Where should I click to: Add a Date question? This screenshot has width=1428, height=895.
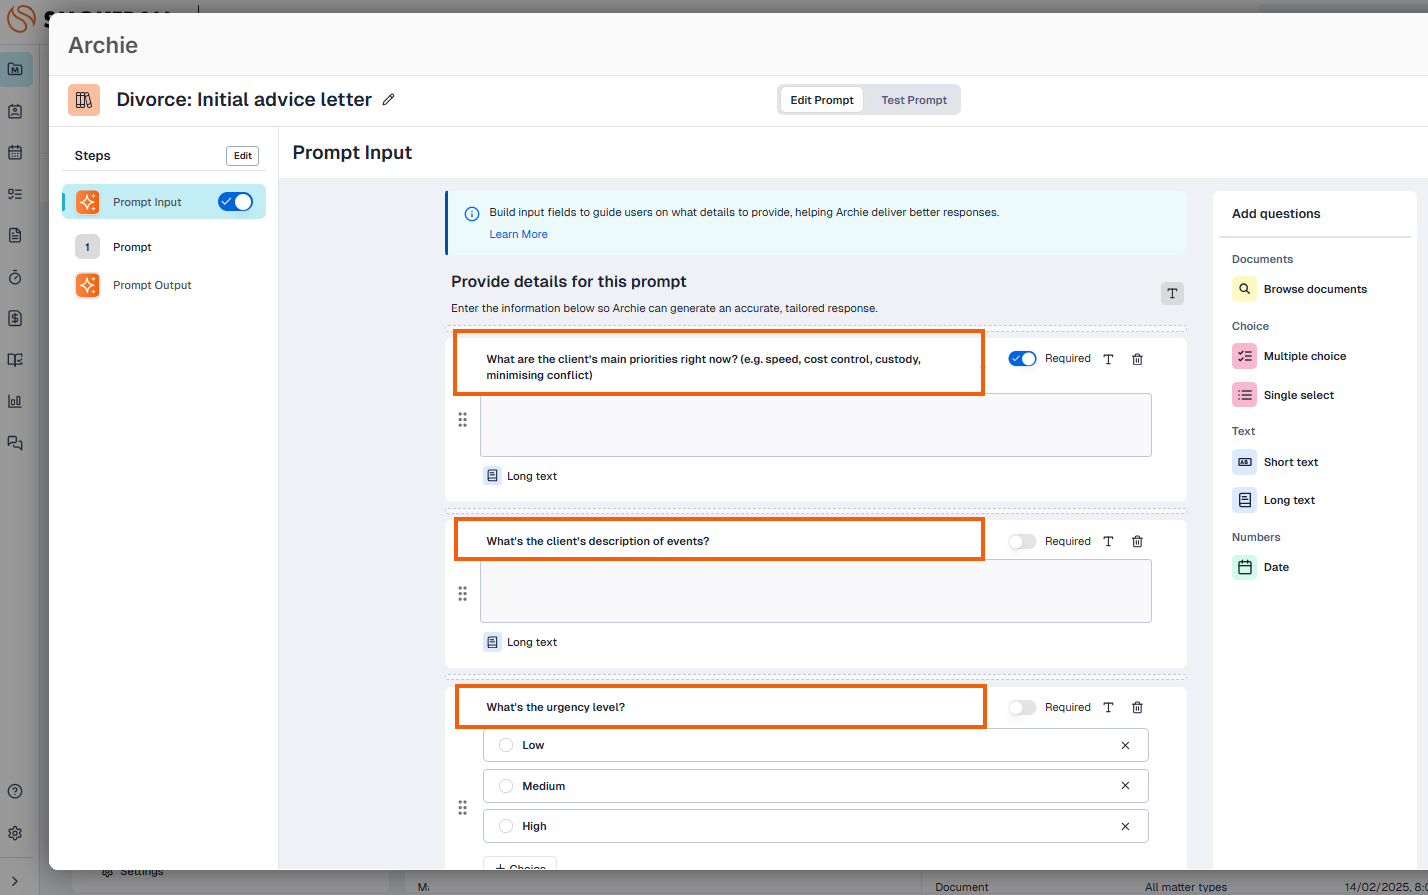[1275, 567]
